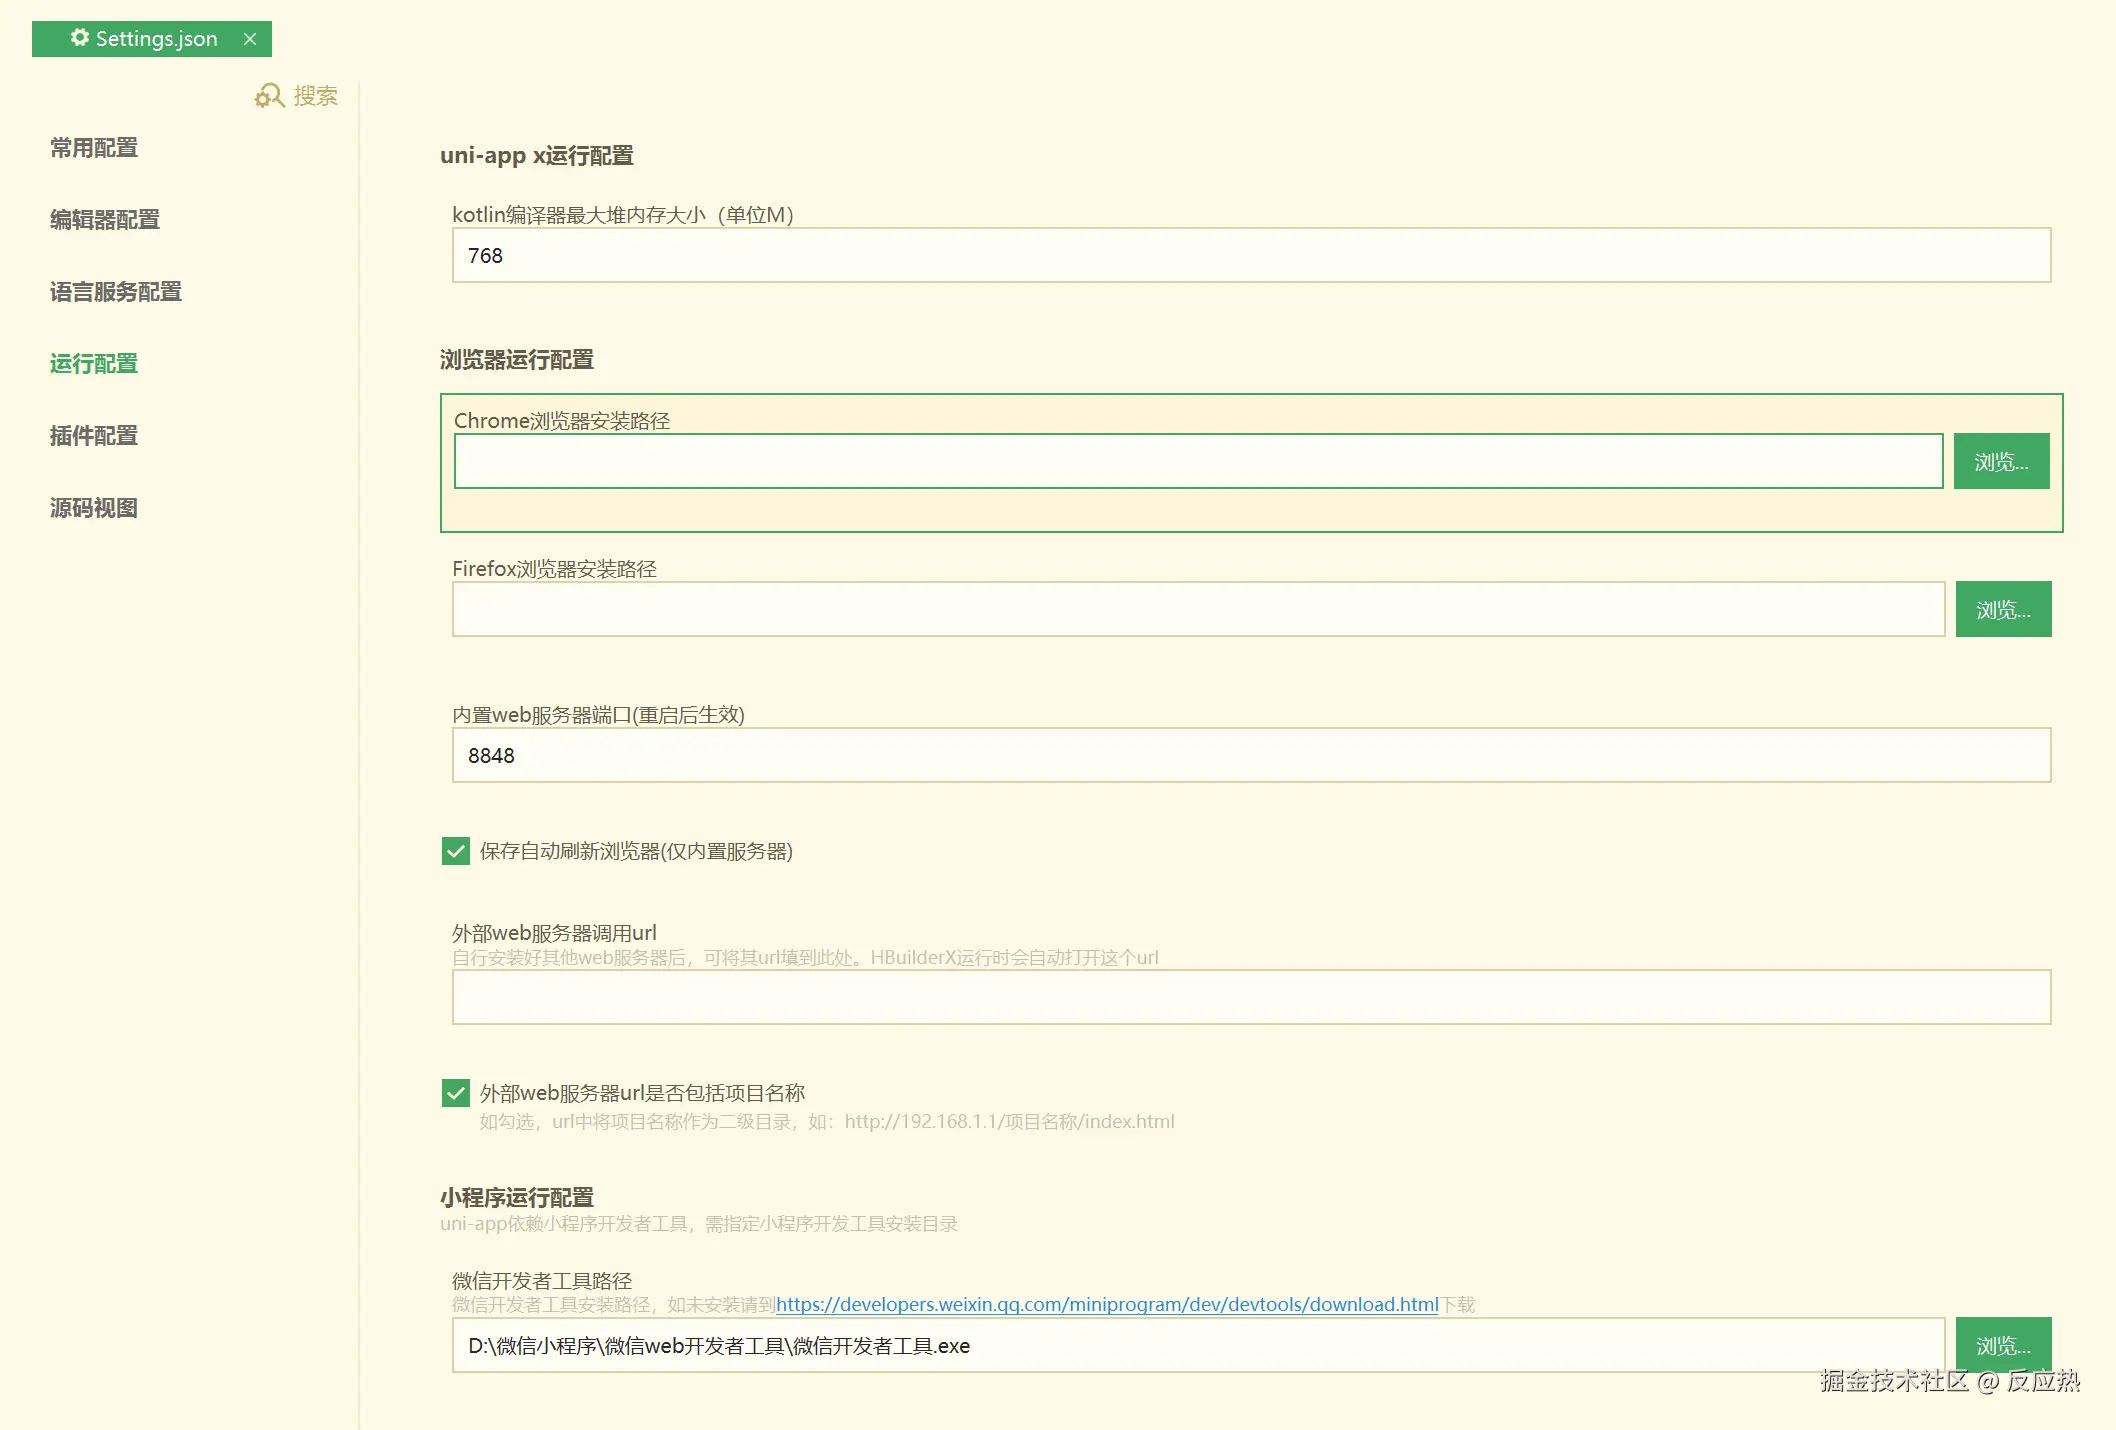Toggle 保存自动刷新浏览器 checkbox
The height and width of the screenshot is (1430, 2116).
(x=456, y=851)
